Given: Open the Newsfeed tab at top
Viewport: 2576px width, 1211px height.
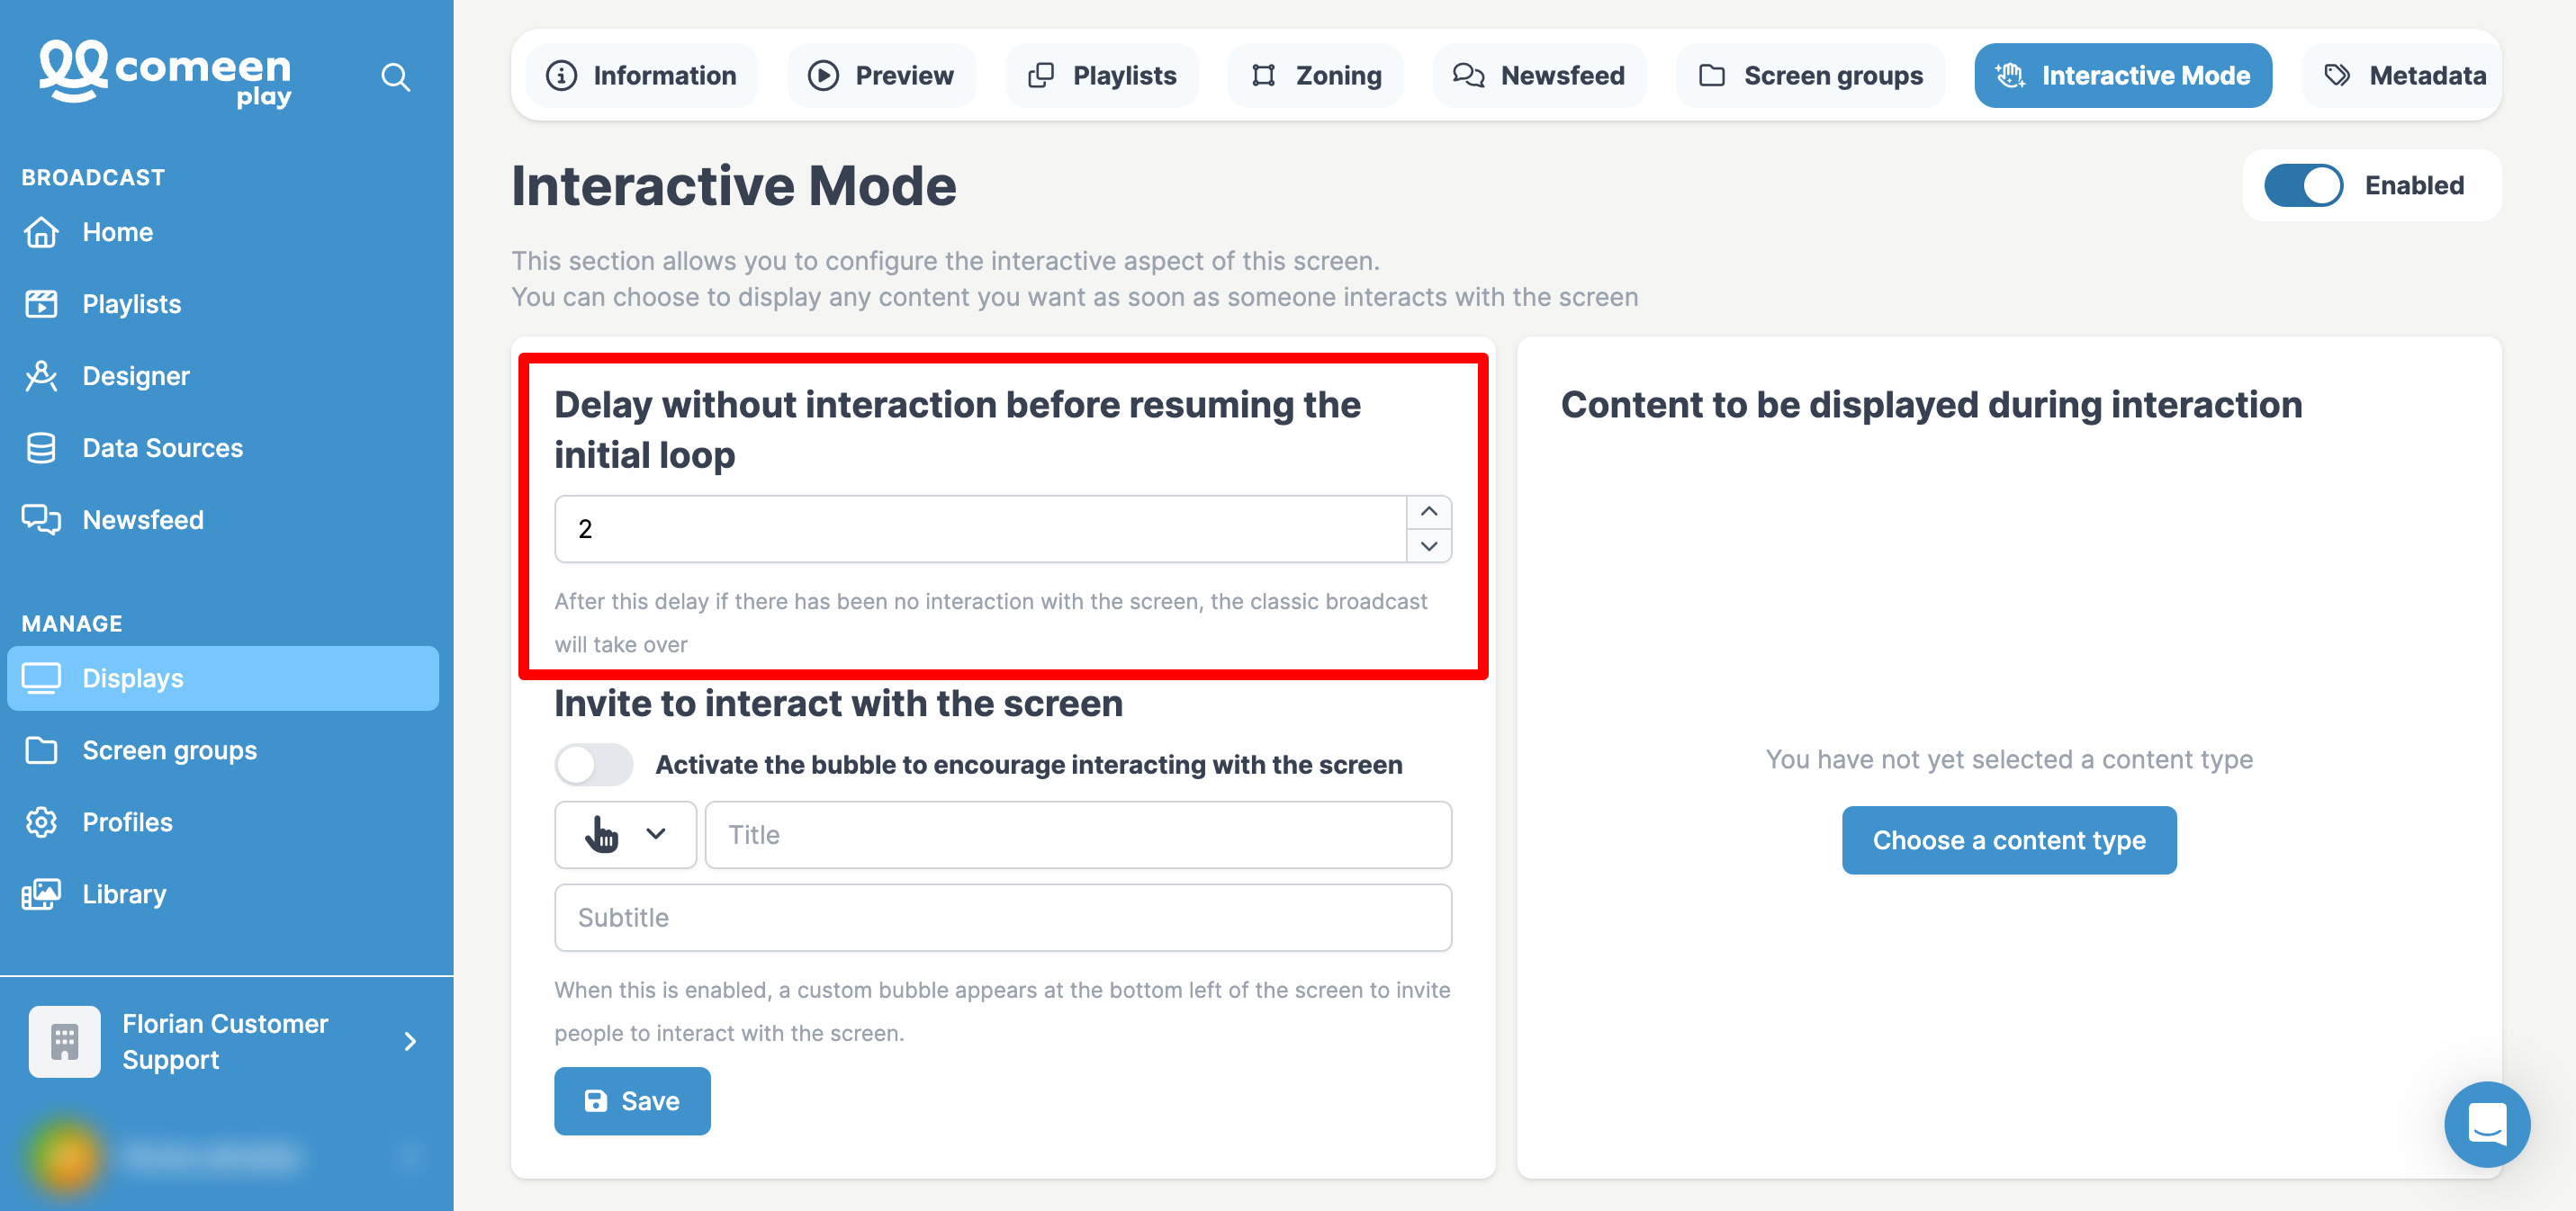Looking at the screenshot, I should [1539, 75].
